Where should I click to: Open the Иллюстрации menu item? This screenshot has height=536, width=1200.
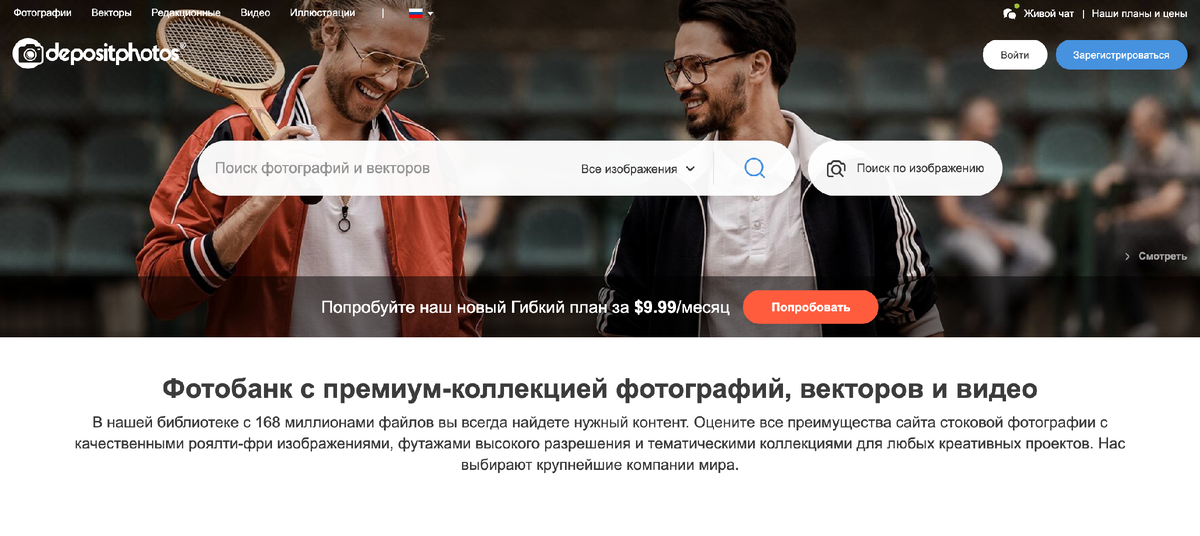coord(322,13)
